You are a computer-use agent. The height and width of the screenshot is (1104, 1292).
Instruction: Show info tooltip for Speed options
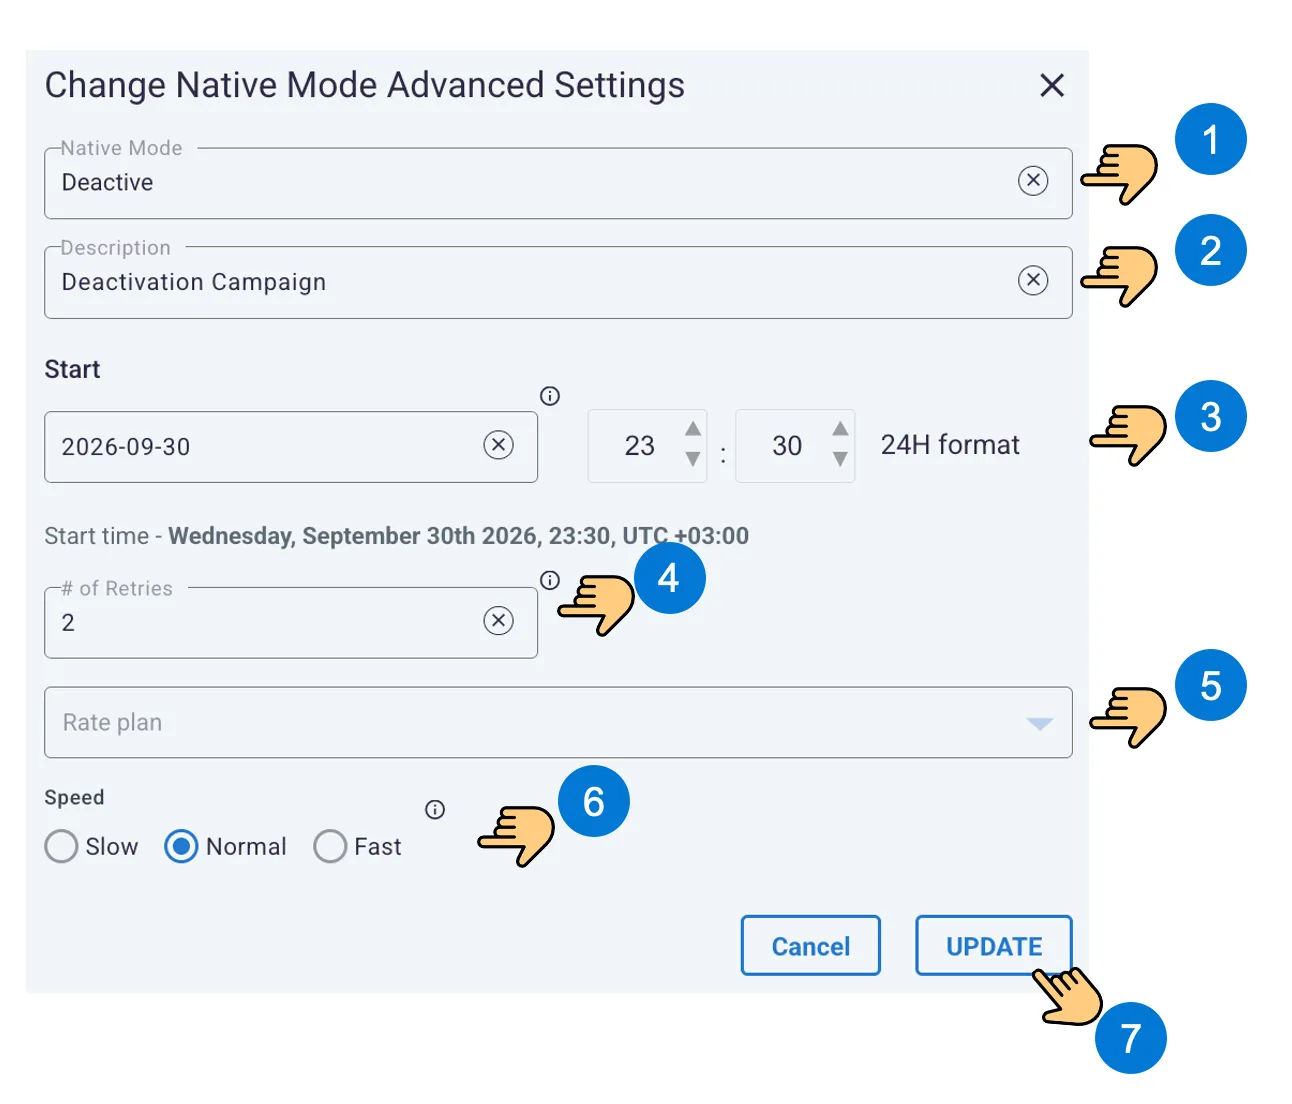(x=435, y=810)
